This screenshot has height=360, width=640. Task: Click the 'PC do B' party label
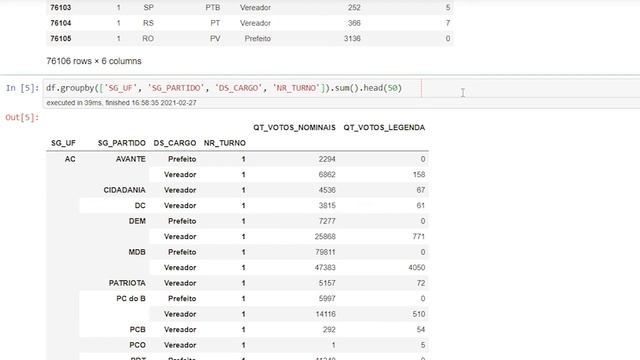point(131,299)
